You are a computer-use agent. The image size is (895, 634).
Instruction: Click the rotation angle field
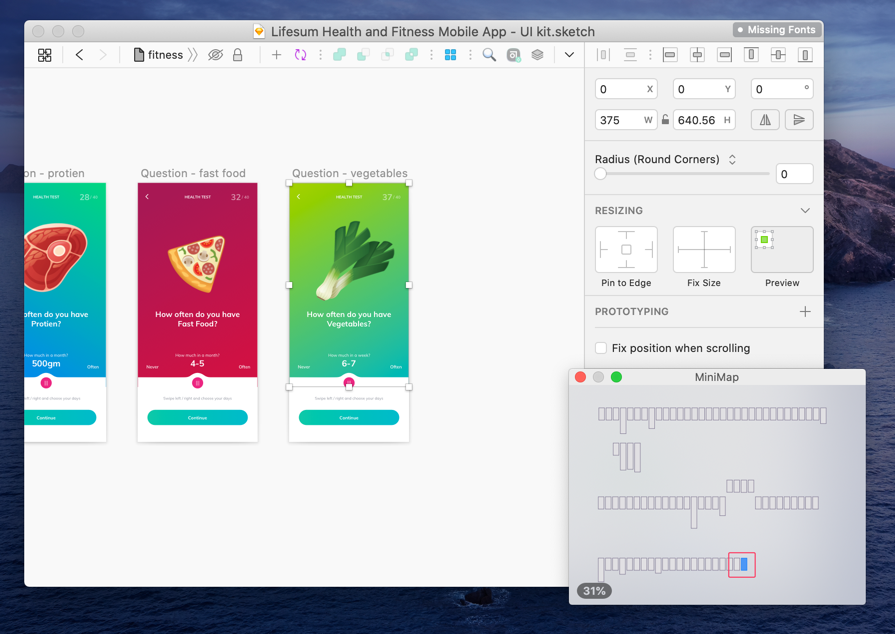(x=782, y=89)
